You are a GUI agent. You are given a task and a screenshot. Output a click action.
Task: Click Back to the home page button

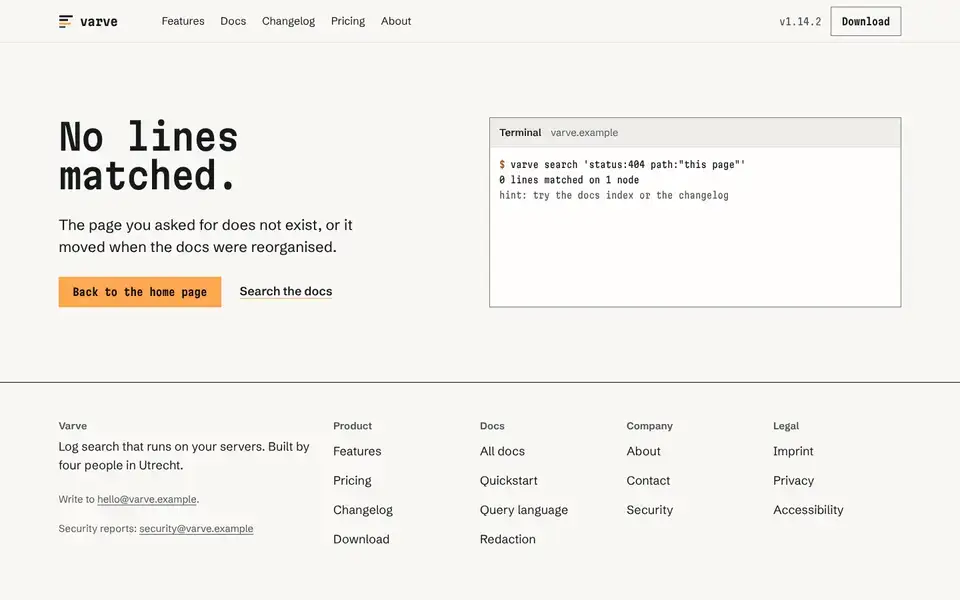tap(140, 292)
